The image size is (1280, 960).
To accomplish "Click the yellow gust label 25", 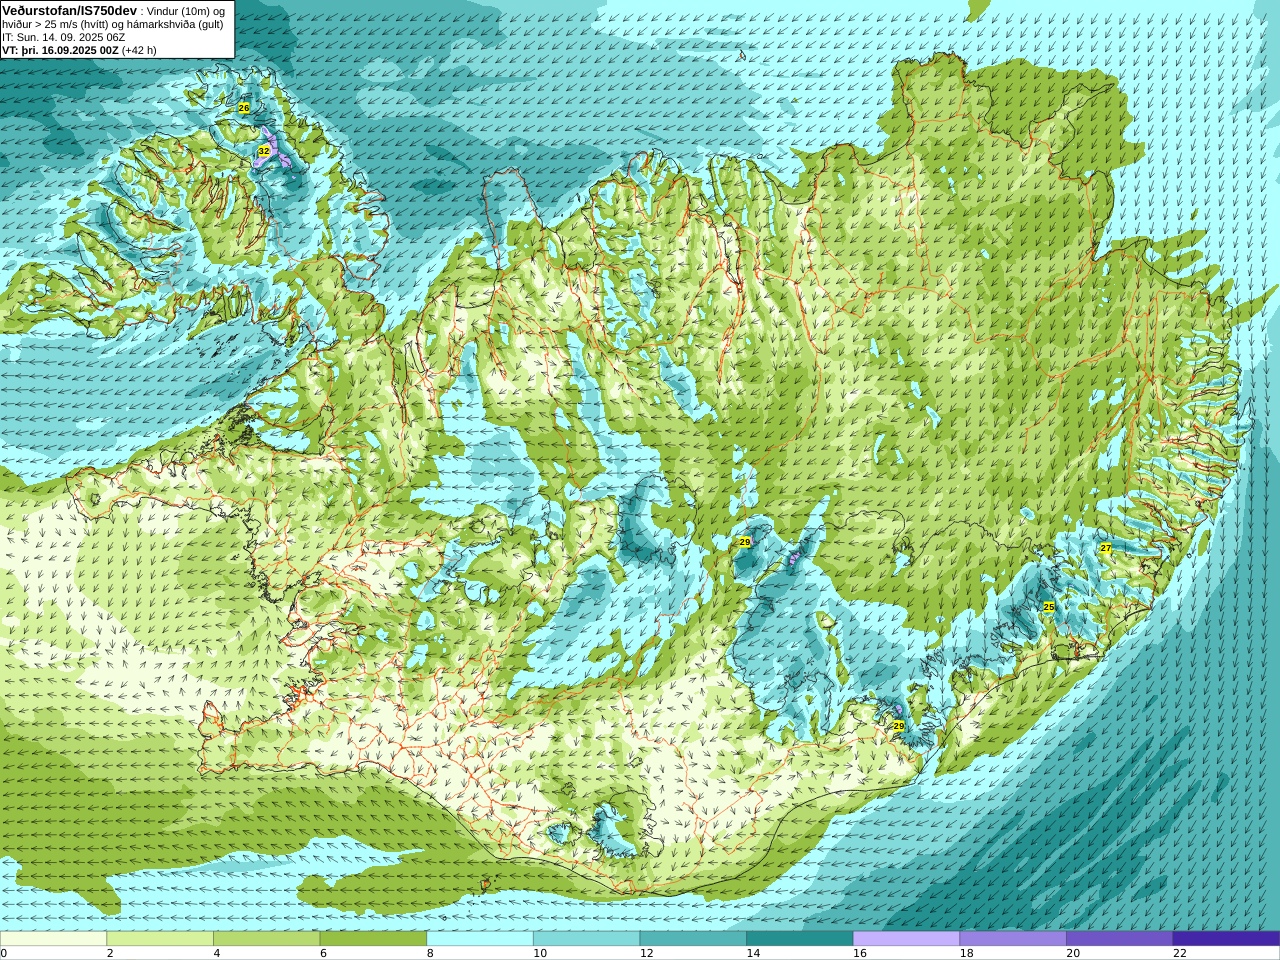I will [1049, 607].
